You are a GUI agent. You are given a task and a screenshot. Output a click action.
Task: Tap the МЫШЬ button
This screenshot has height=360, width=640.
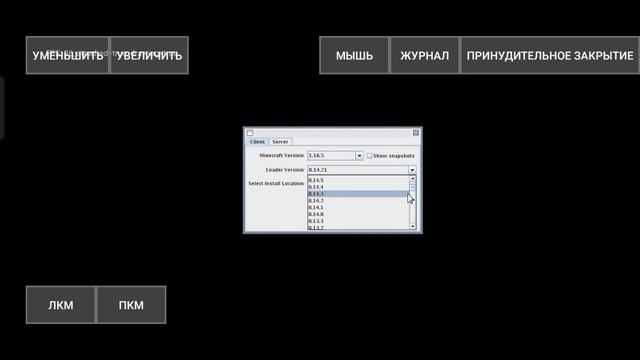click(x=354, y=56)
